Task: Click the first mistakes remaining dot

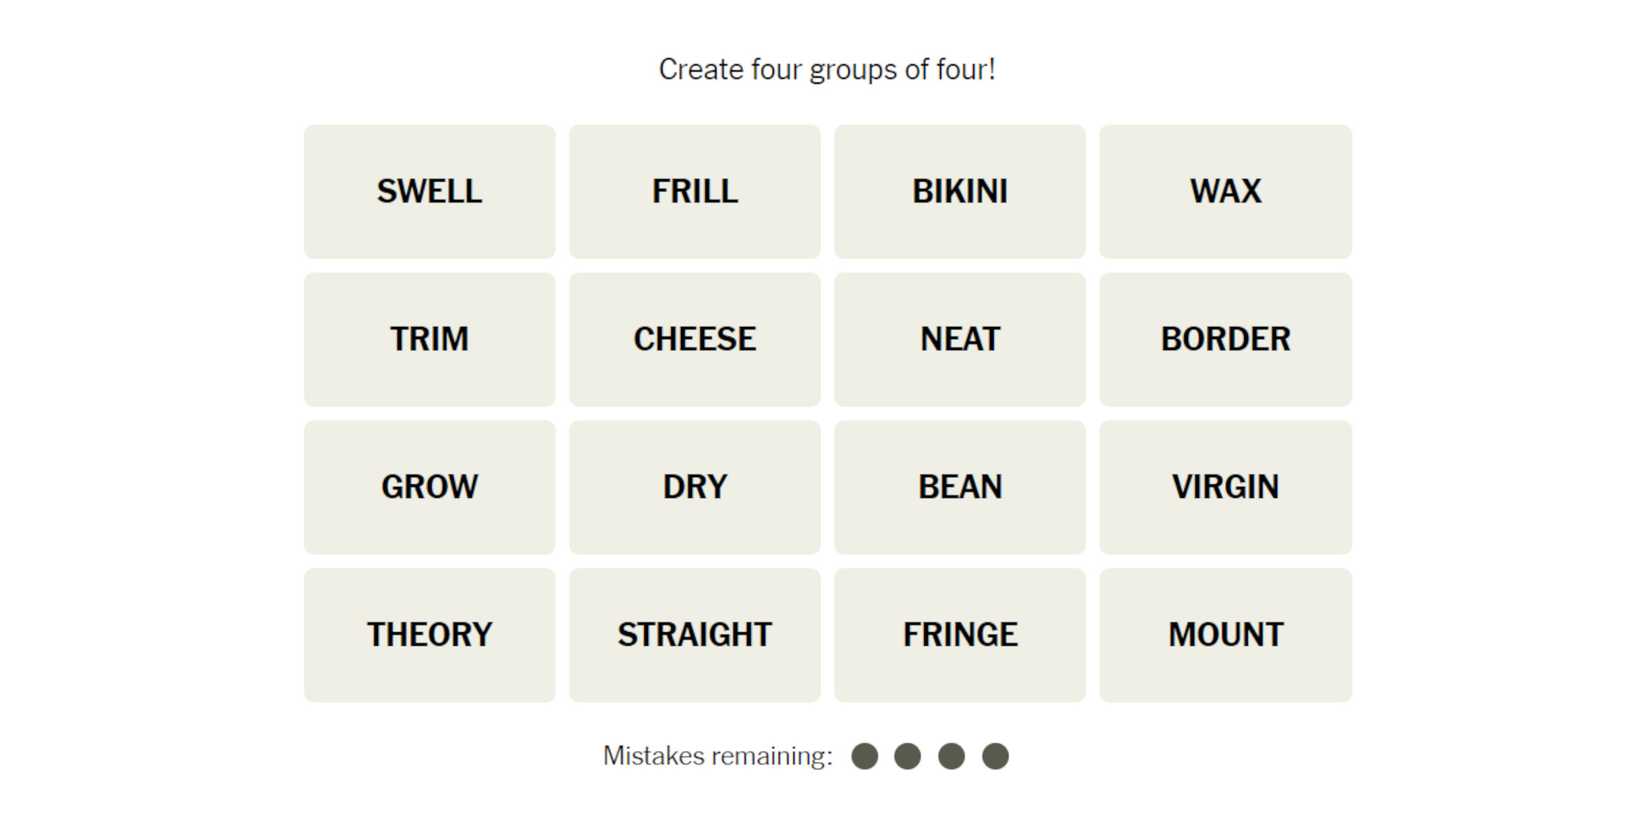Action: (x=865, y=756)
